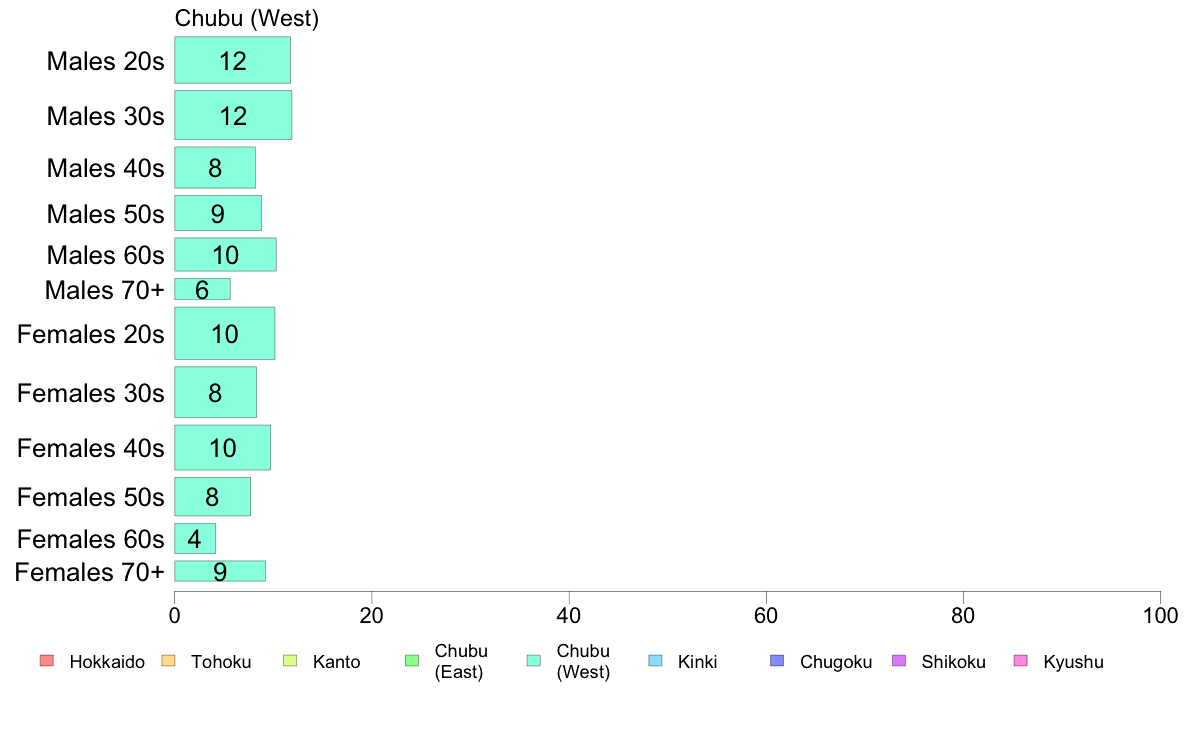Click the Females 70+ bar
1188x736 pixels.
pos(220,571)
